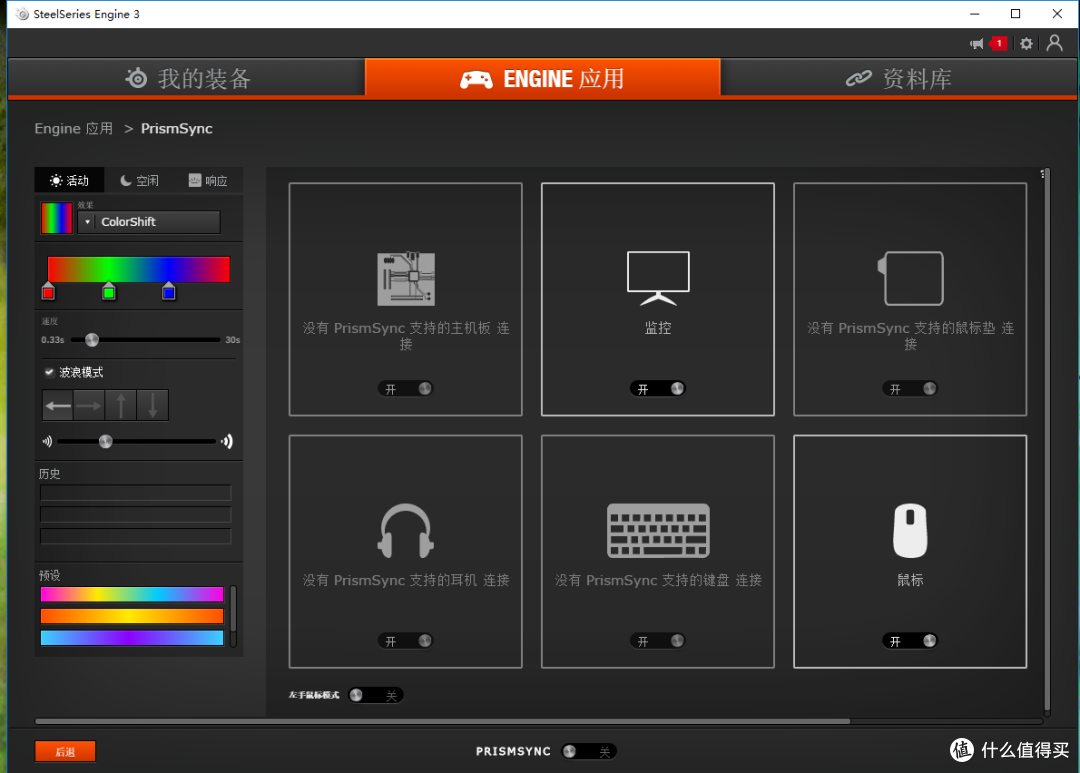Select the mousepad device icon

point(911,278)
